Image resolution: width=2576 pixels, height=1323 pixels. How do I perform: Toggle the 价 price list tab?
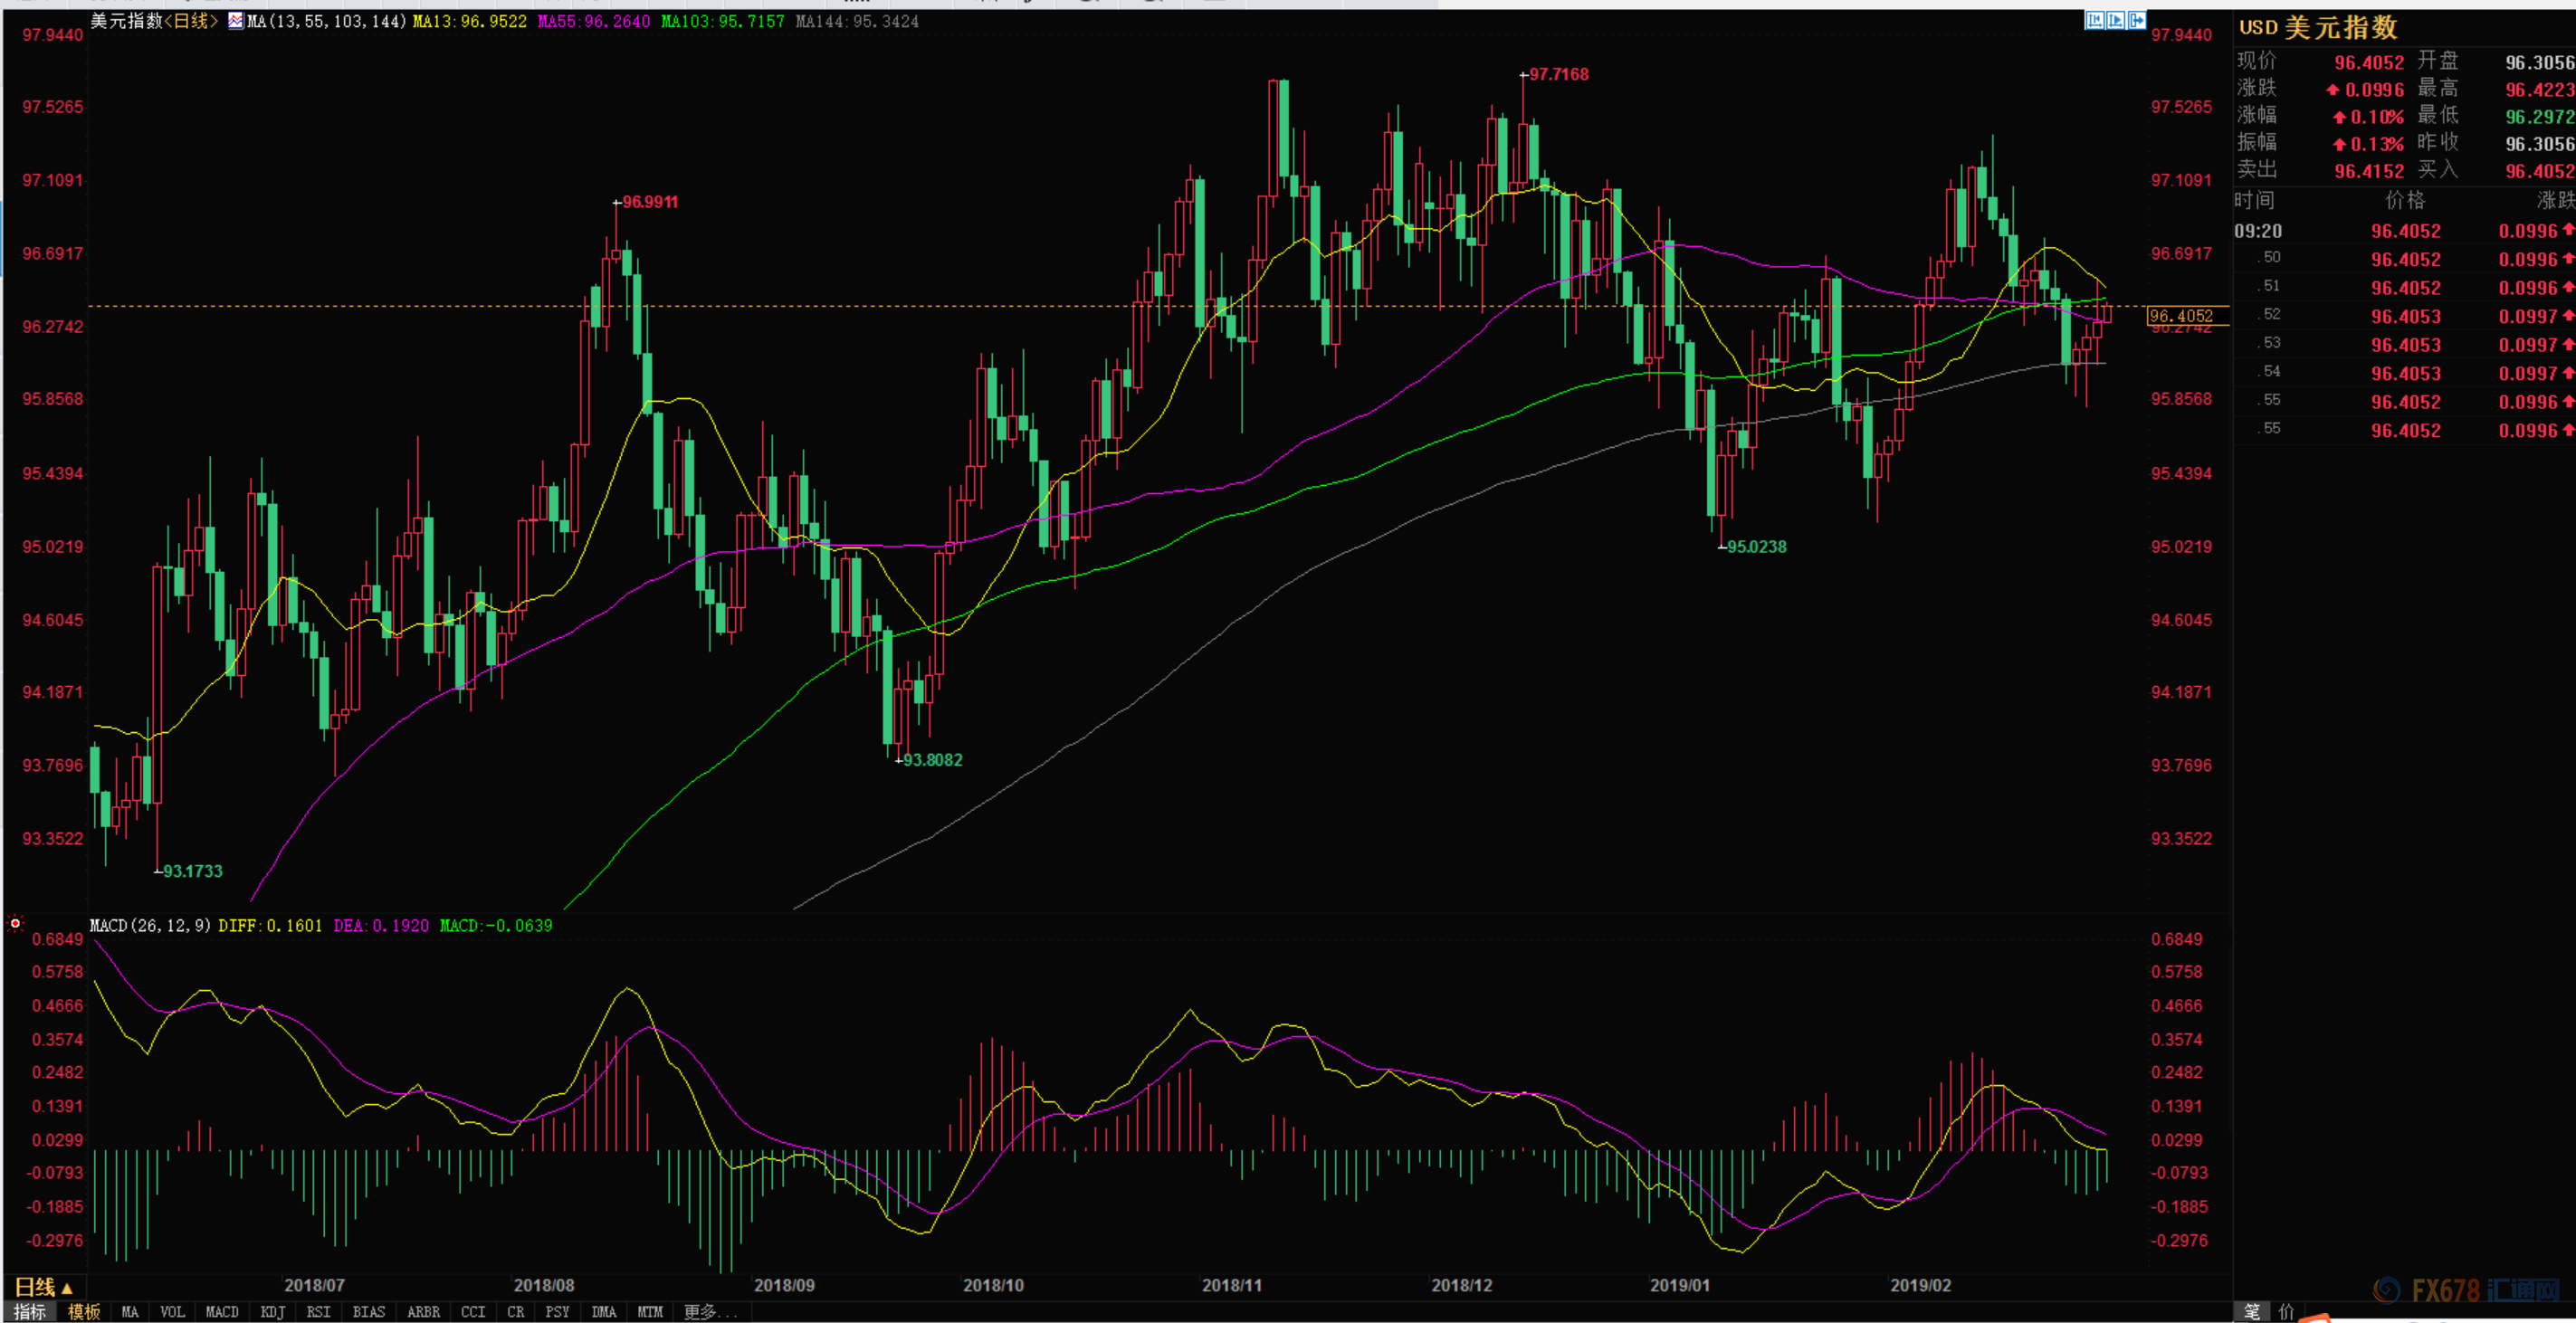click(2286, 1312)
